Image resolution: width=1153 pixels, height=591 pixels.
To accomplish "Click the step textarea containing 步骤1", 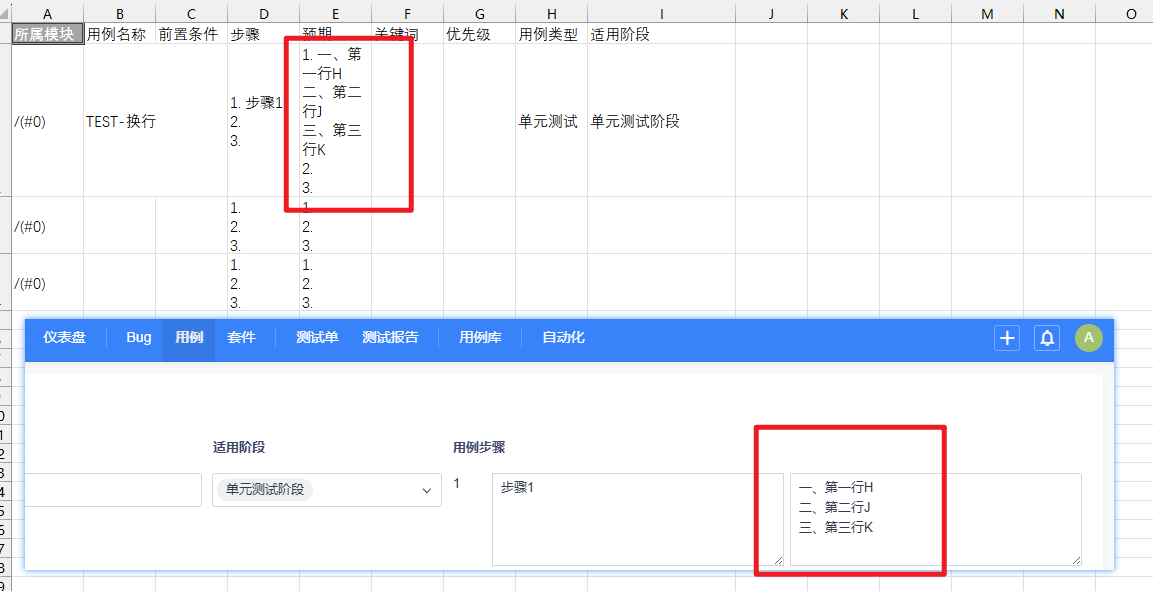I will (638, 519).
